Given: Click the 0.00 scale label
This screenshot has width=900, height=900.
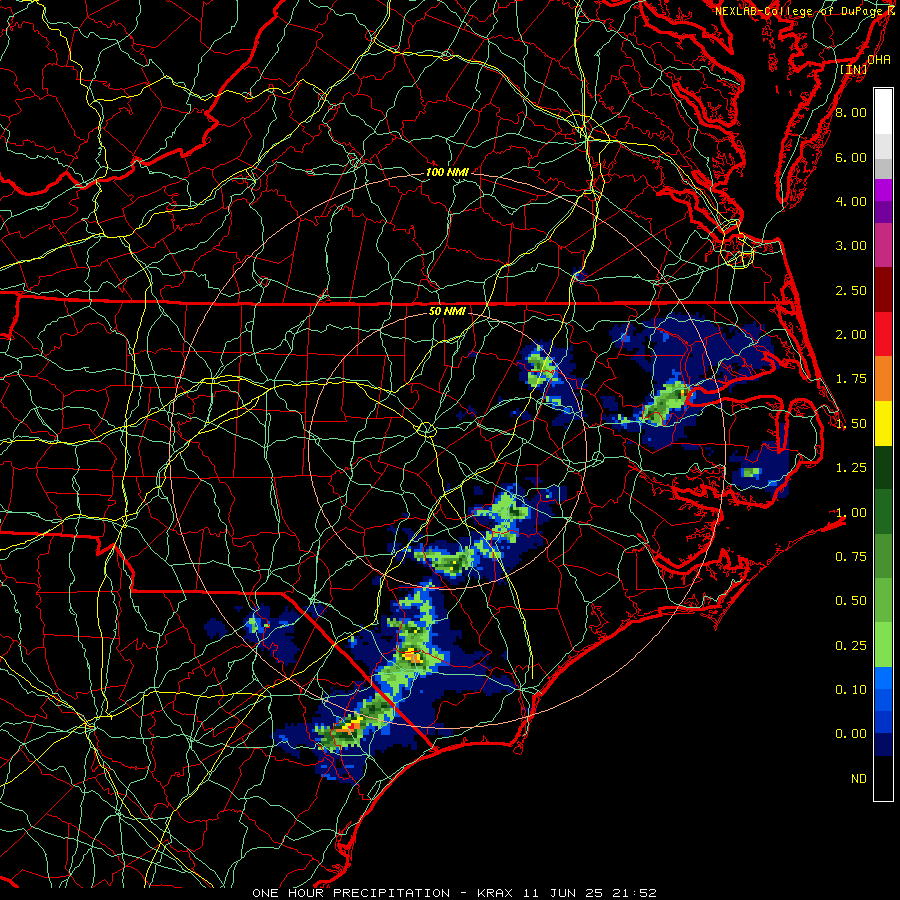Looking at the screenshot, I should coord(851,734).
